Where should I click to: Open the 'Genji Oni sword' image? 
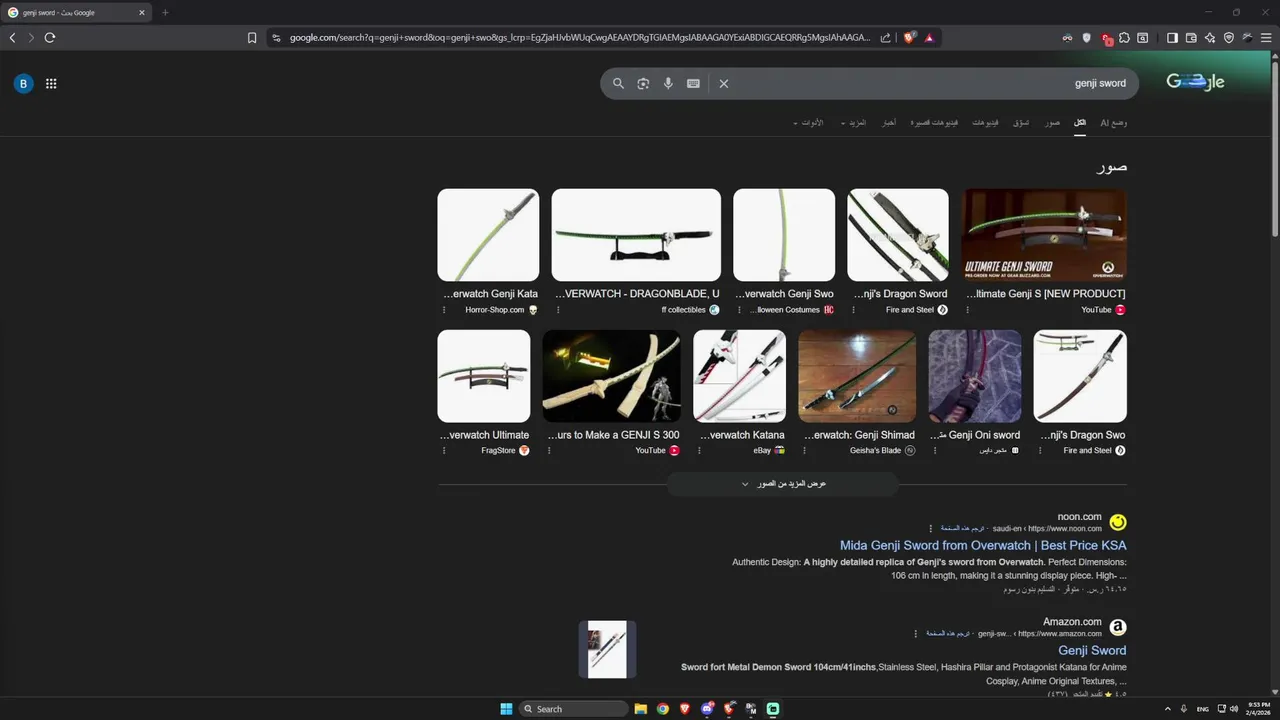[x=974, y=376]
